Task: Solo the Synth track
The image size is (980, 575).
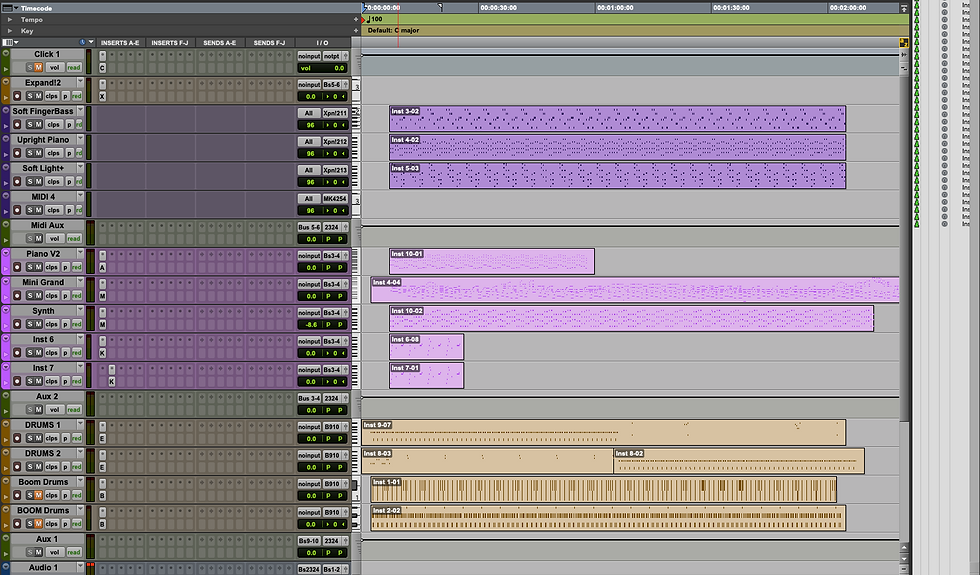Action: (x=29, y=324)
